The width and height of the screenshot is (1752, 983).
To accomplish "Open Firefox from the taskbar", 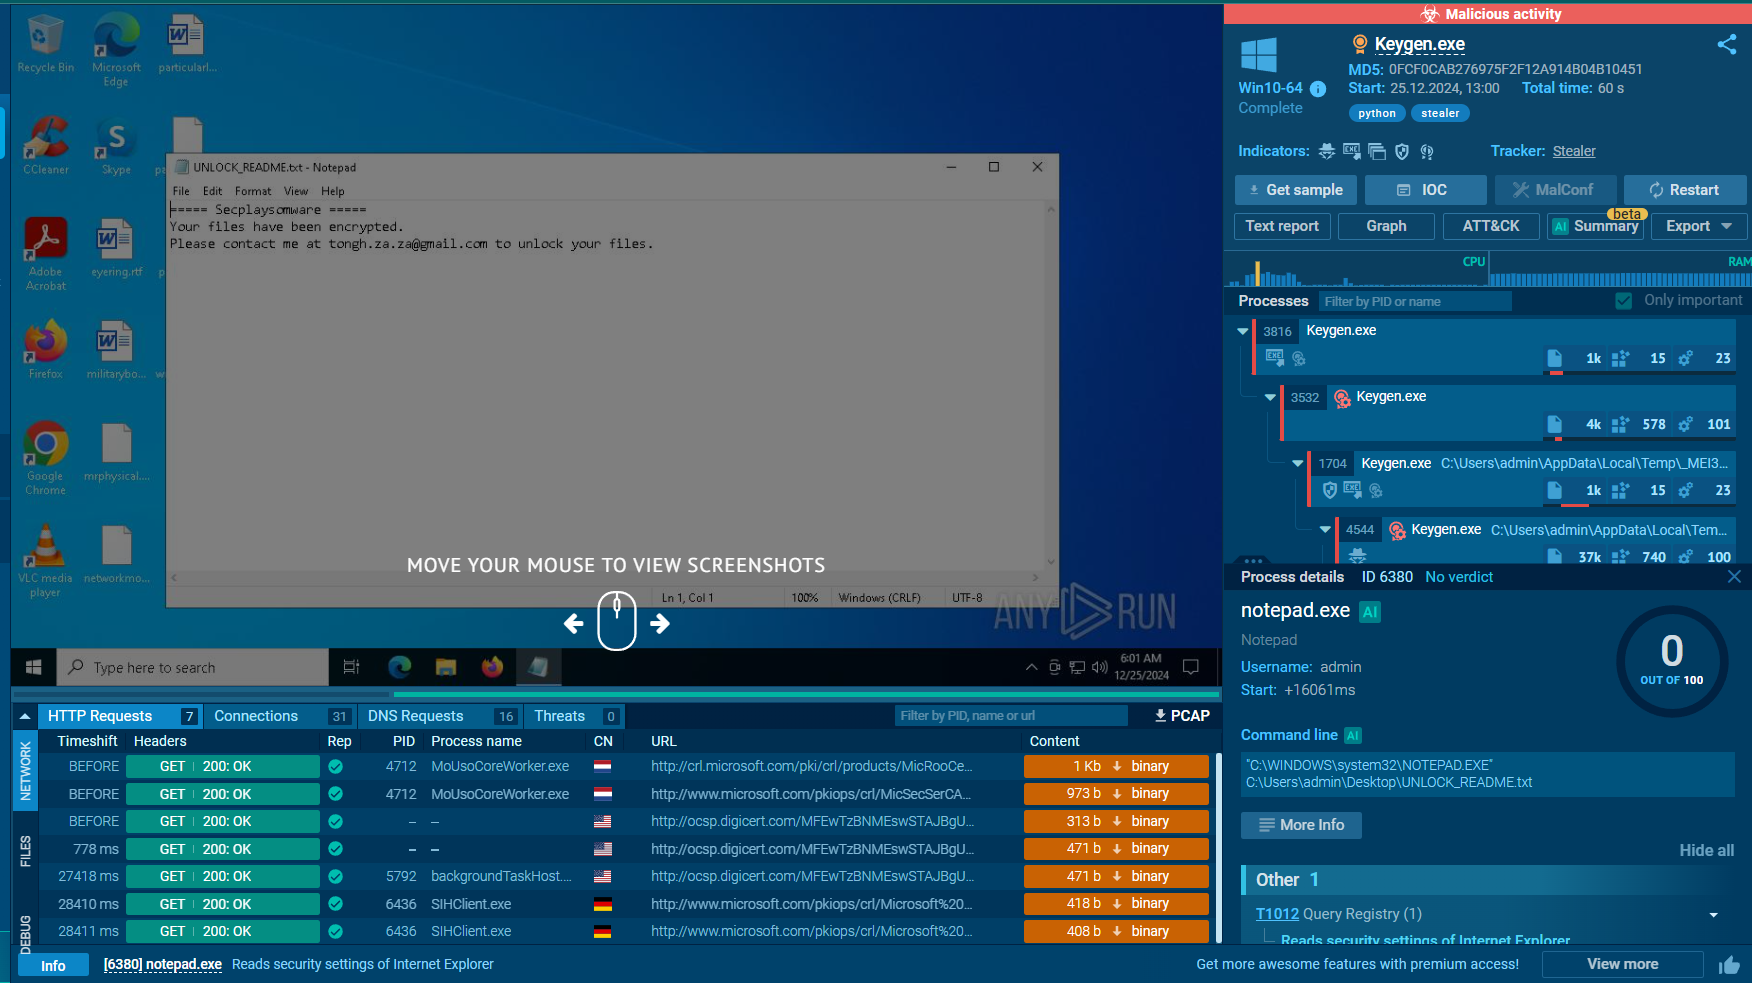I will pyautogui.click(x=492, y=667).
